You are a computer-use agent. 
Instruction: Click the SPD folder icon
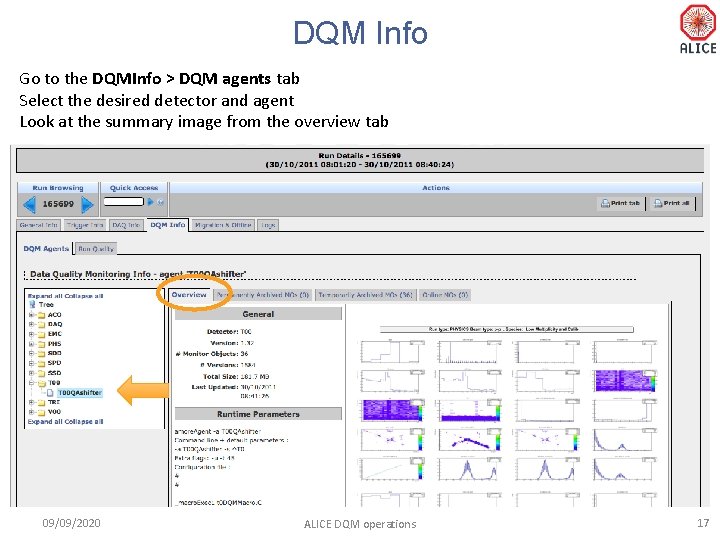41,363
